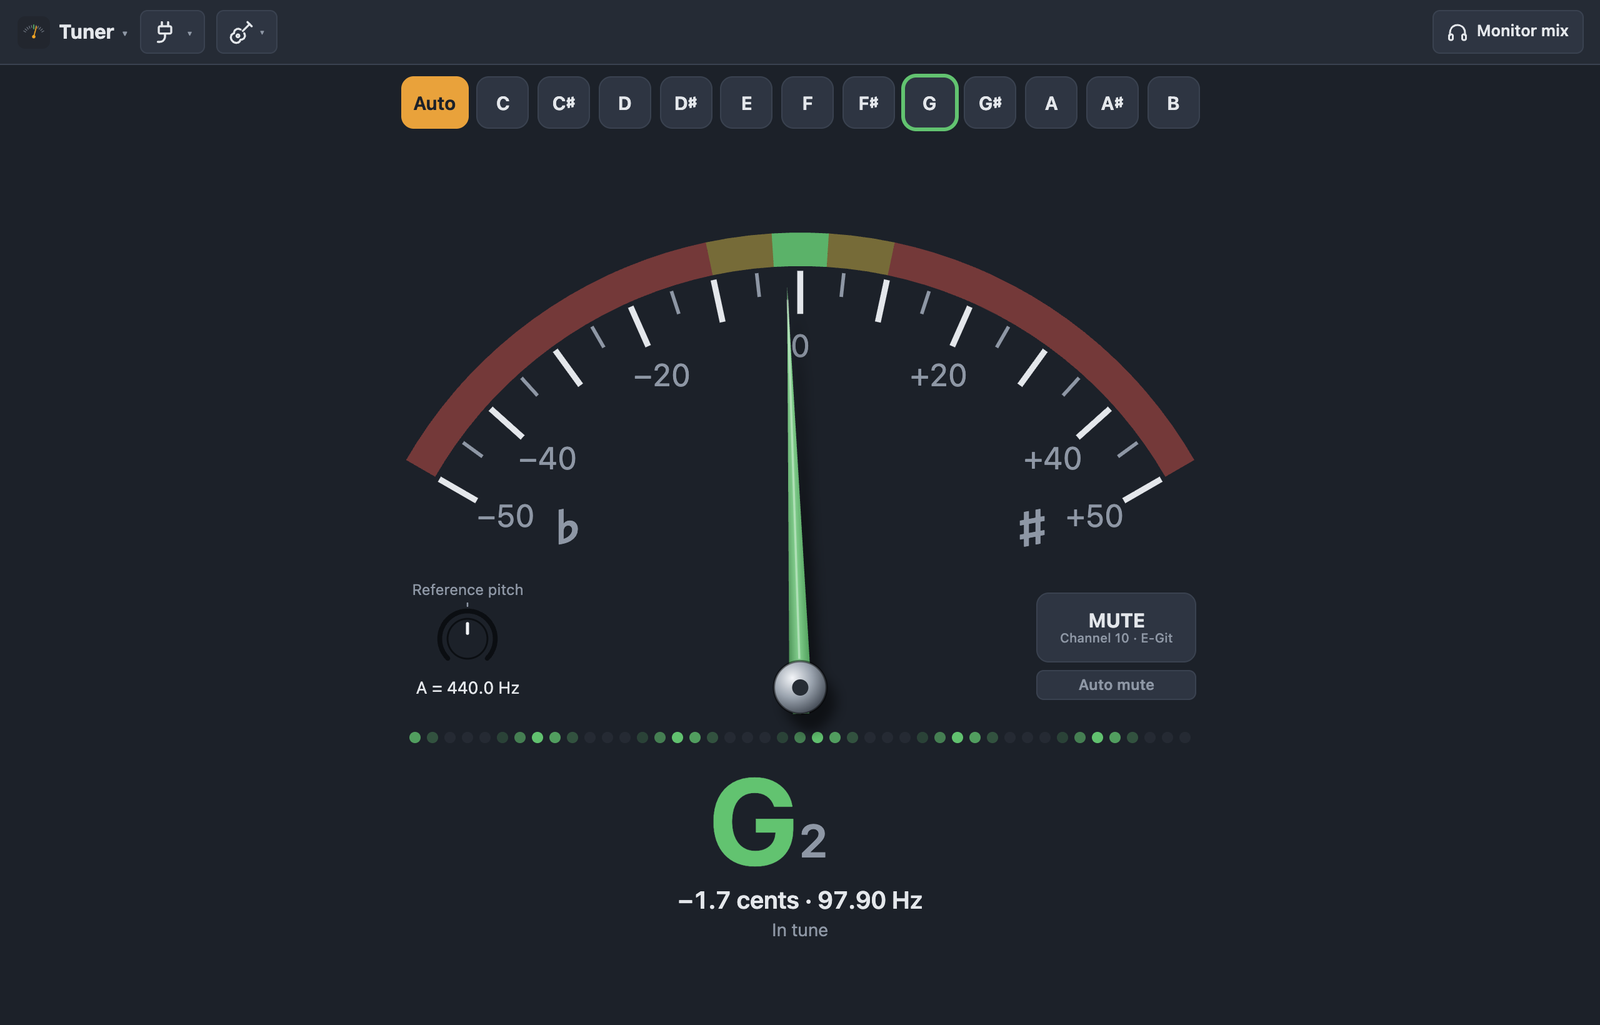Select the G# note button

coord(990,103)
